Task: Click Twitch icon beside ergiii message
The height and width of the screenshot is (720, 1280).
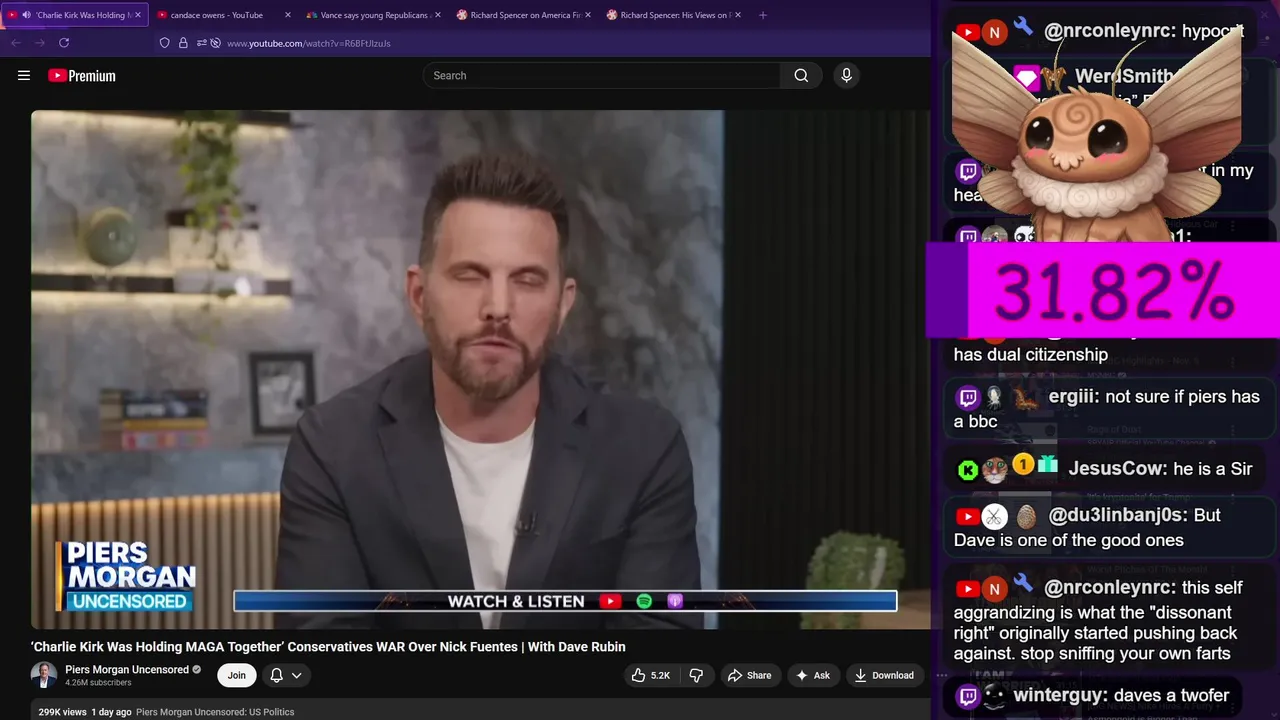Action: coord(967,398)
